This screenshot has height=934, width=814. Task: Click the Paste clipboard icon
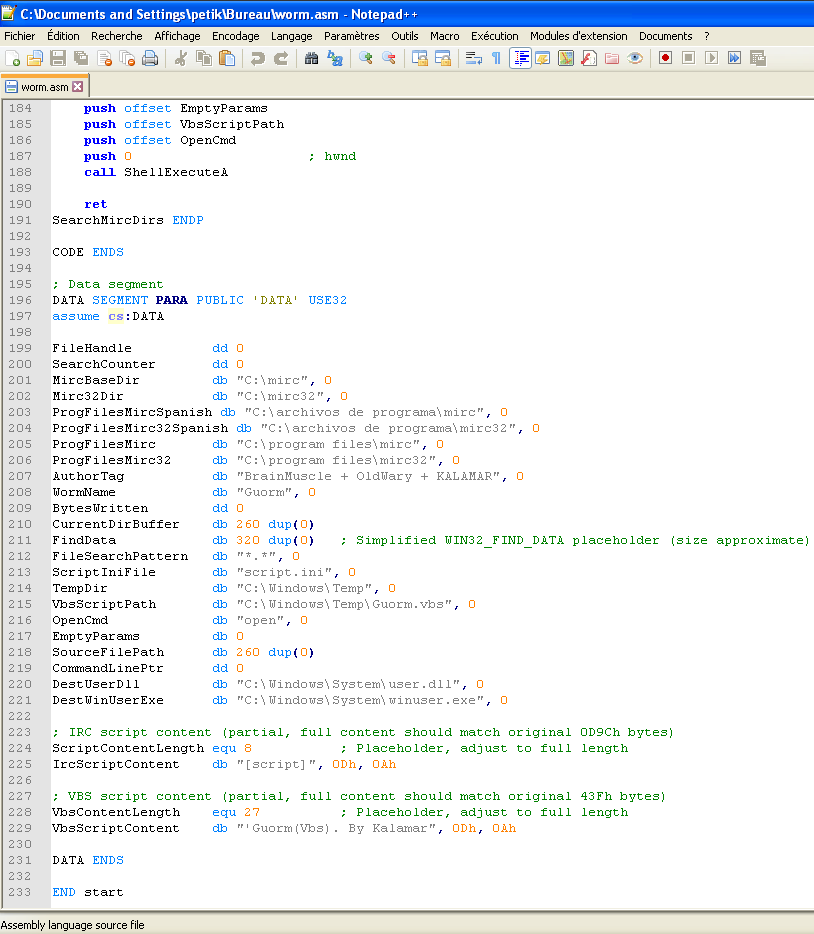[x=227, y=58]
